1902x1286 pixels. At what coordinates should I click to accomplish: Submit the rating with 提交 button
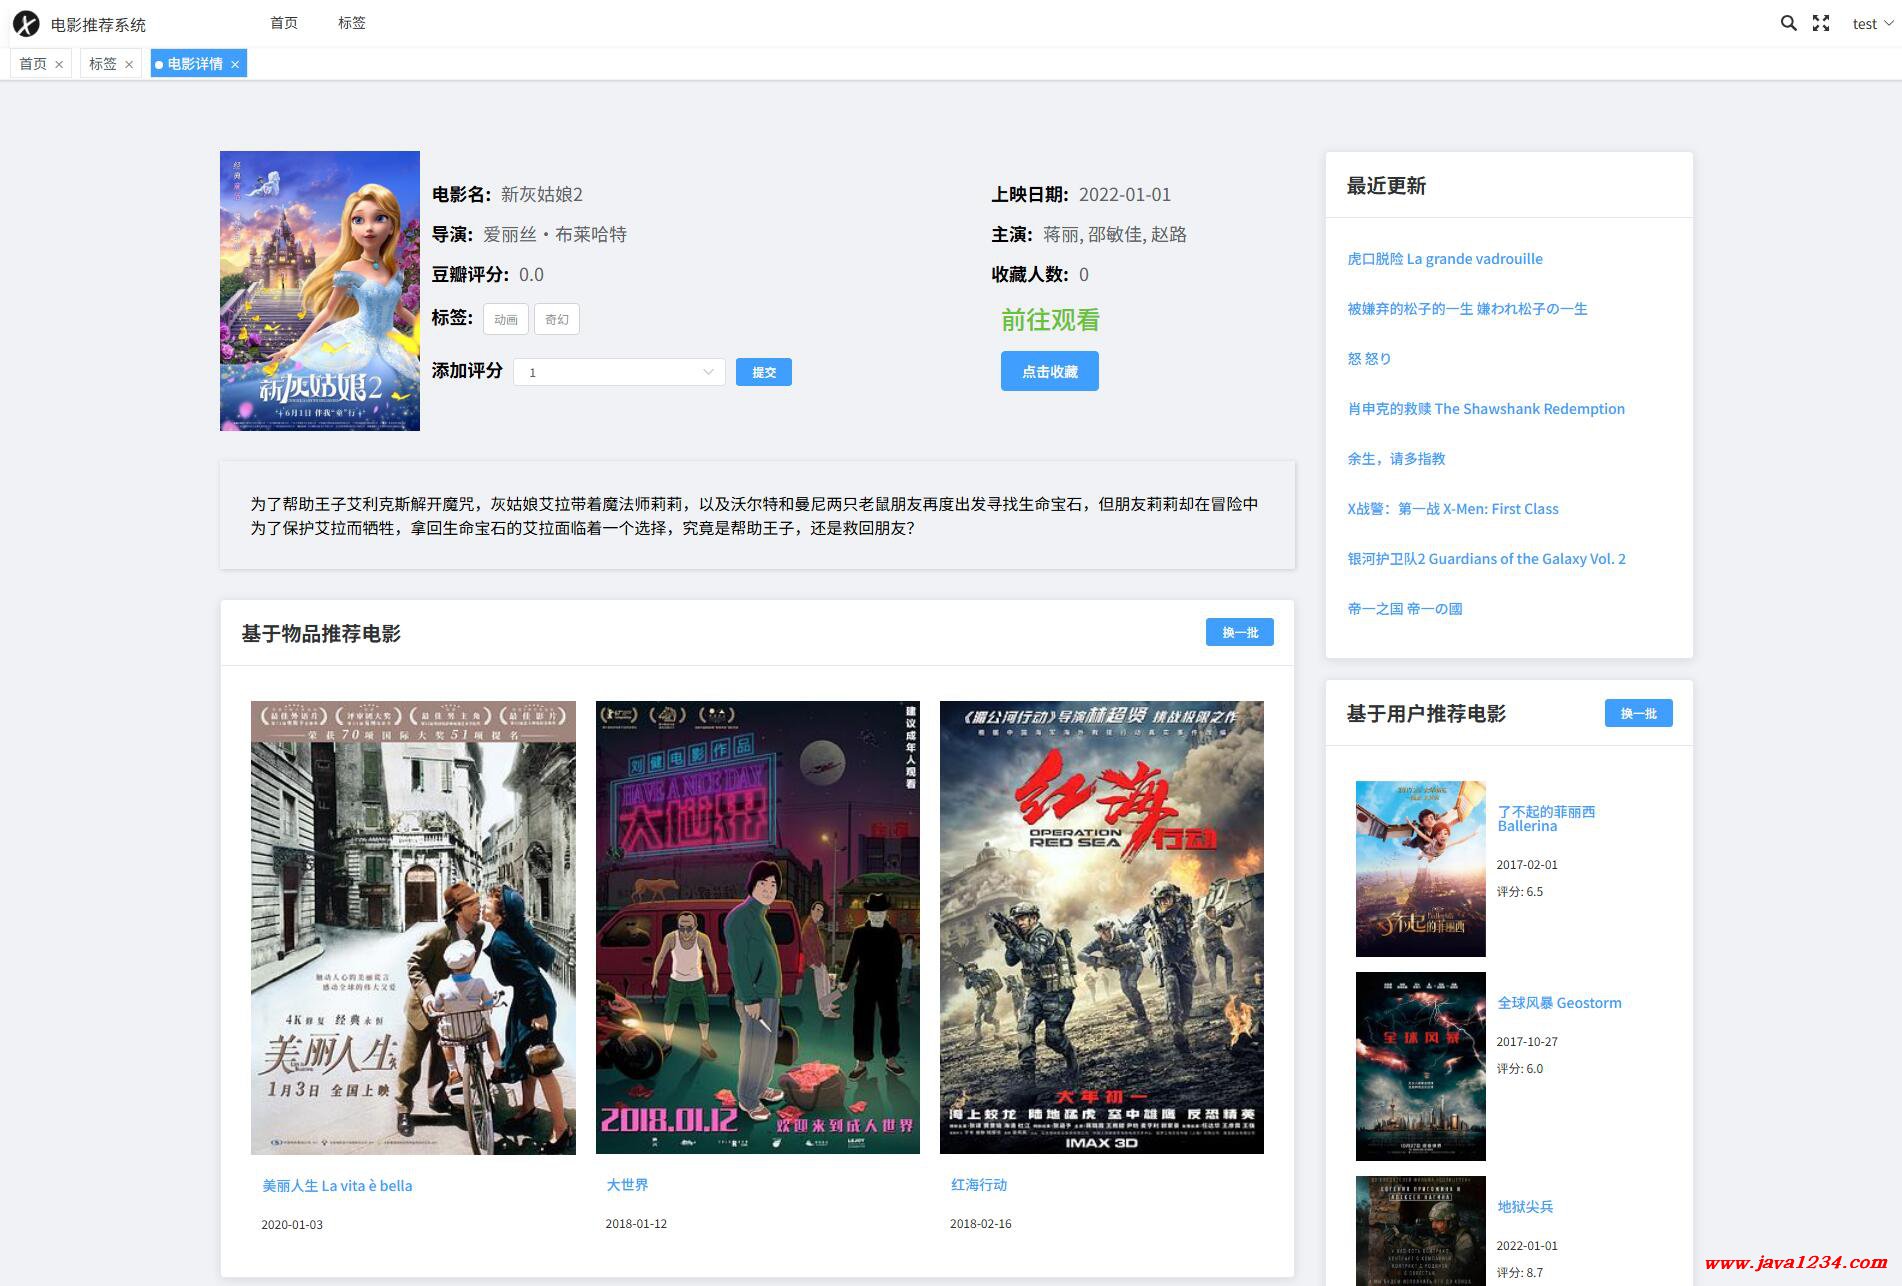click(764, 372)
